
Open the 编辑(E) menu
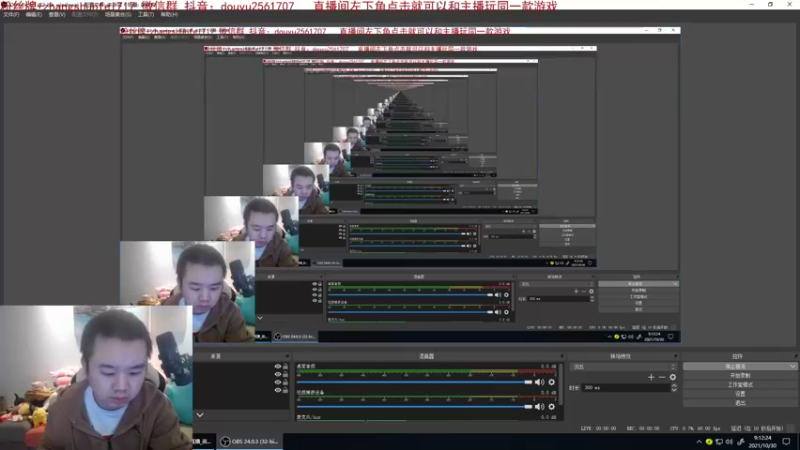[34, 15]
